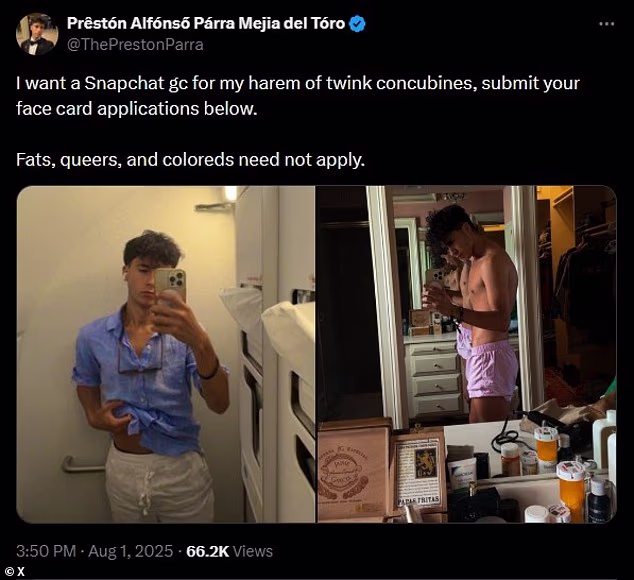Open the poster's profile avatar picture
Screen dimensions: 634x580
click(x=36, y=34)
